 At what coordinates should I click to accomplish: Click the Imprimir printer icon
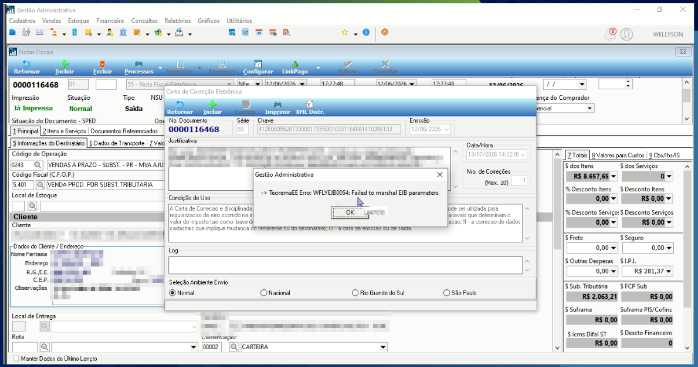click(277, 108)
